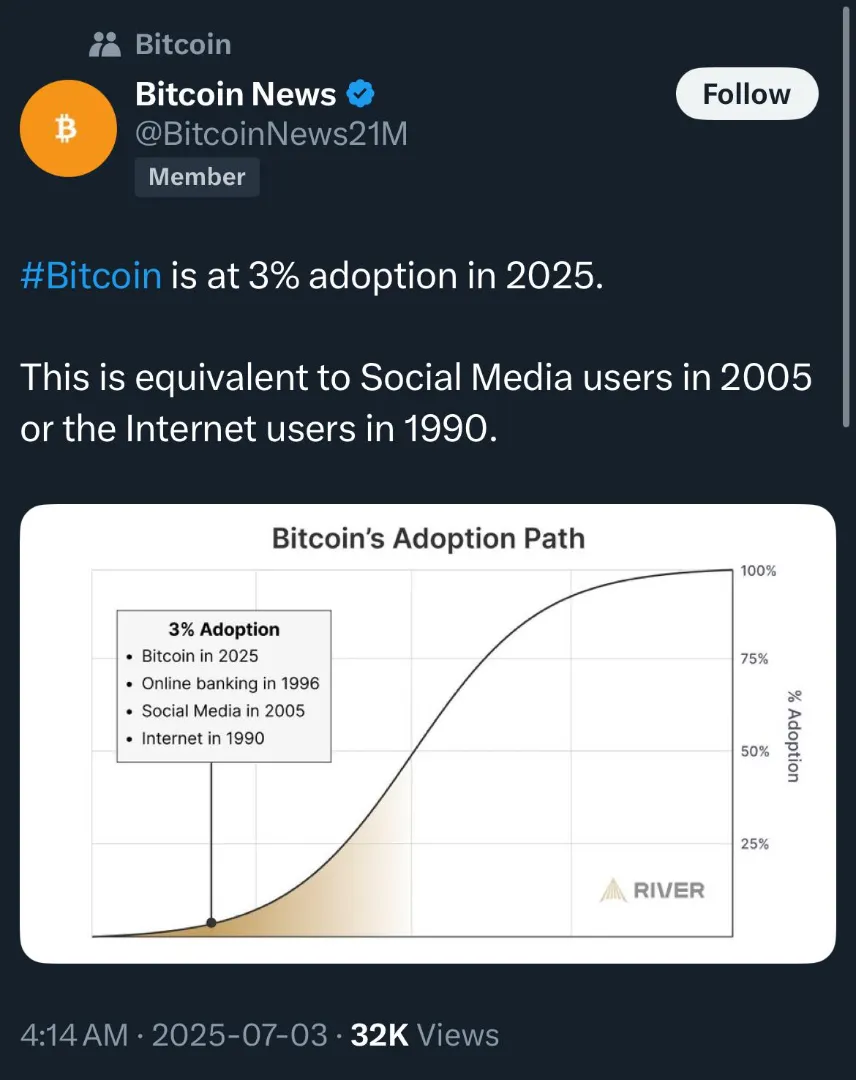Viewport: 856px width, 1080px height.
Task: Select the Bitcoin News display name
Action: tap(236, 94)
